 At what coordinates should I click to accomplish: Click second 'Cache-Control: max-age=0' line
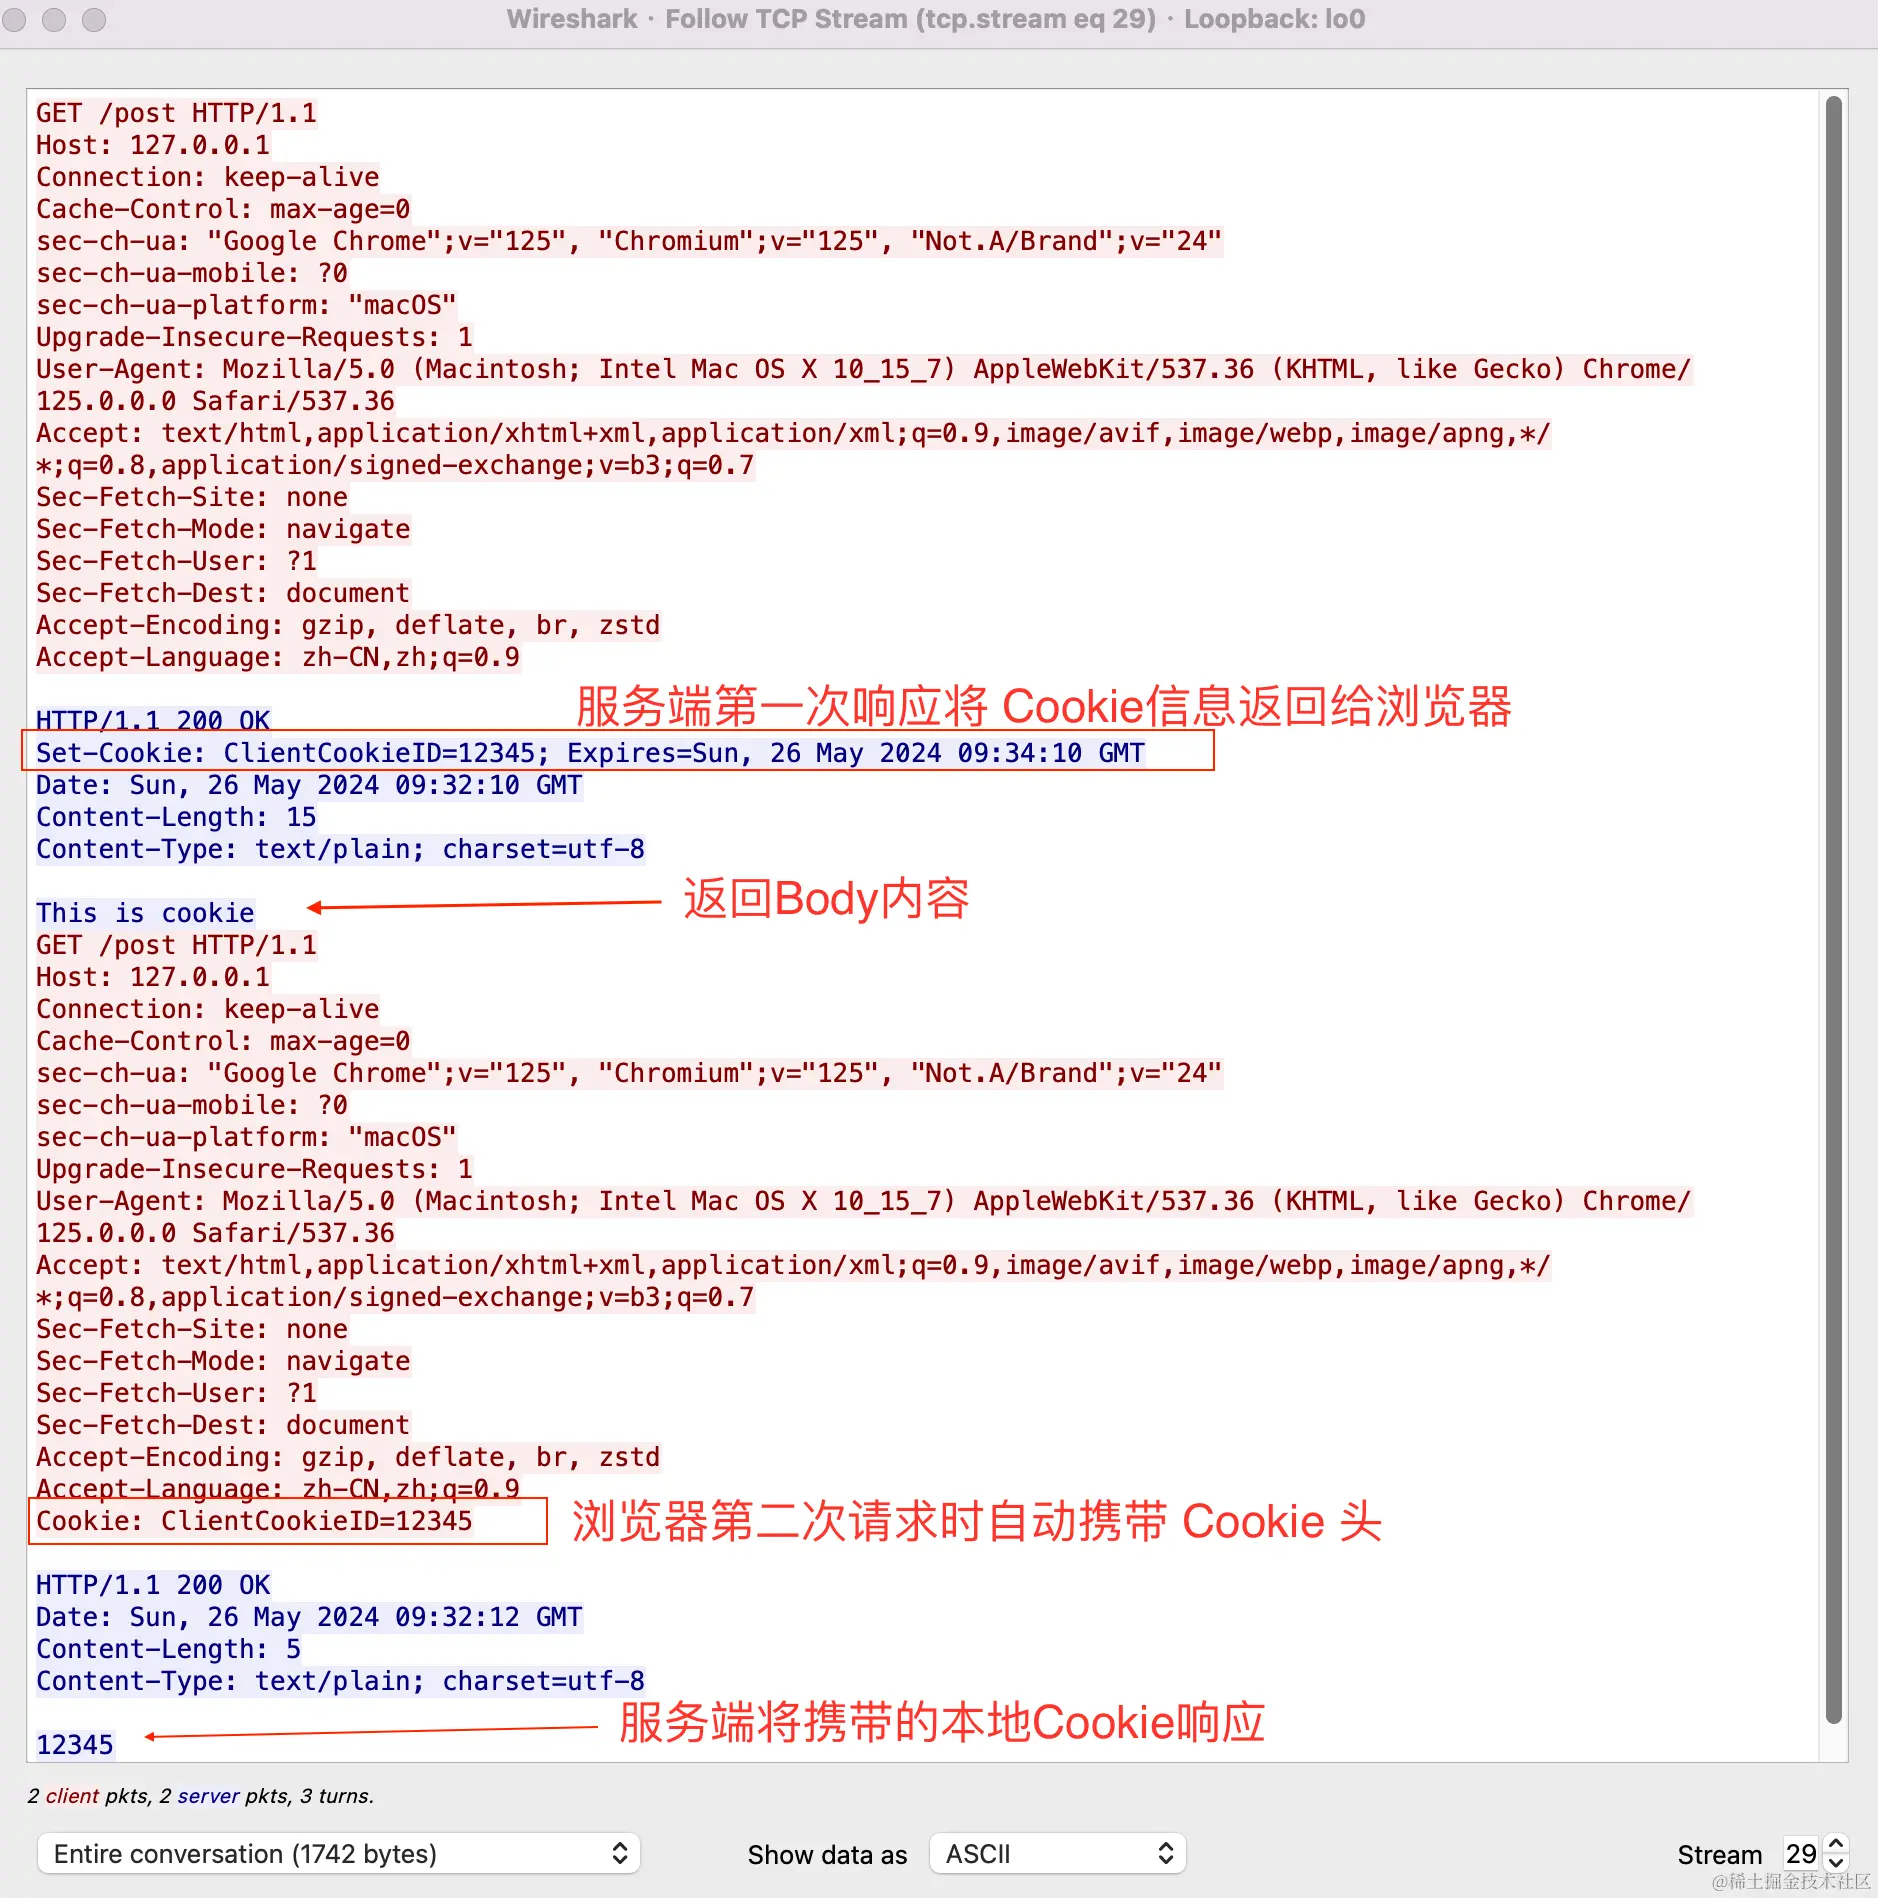pyautogui.click(x=223, y=1041)
